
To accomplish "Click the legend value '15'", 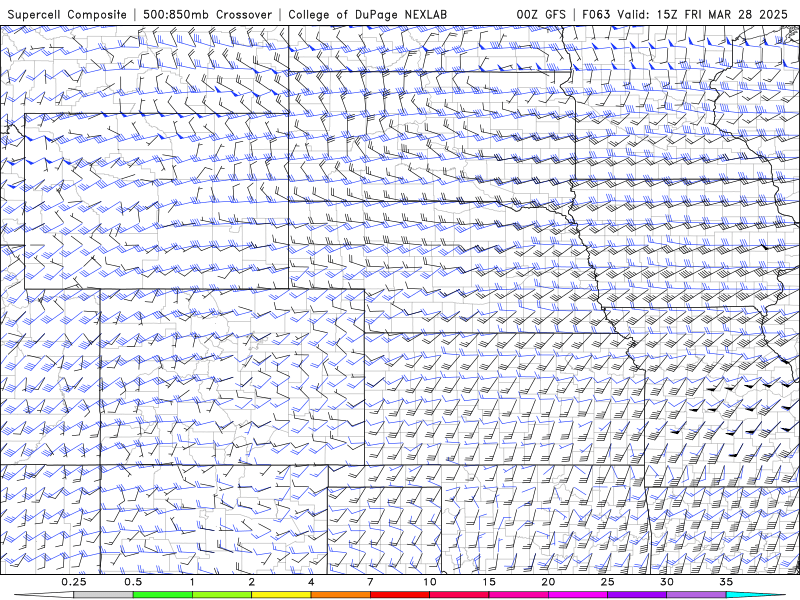I will pos(489,582).
